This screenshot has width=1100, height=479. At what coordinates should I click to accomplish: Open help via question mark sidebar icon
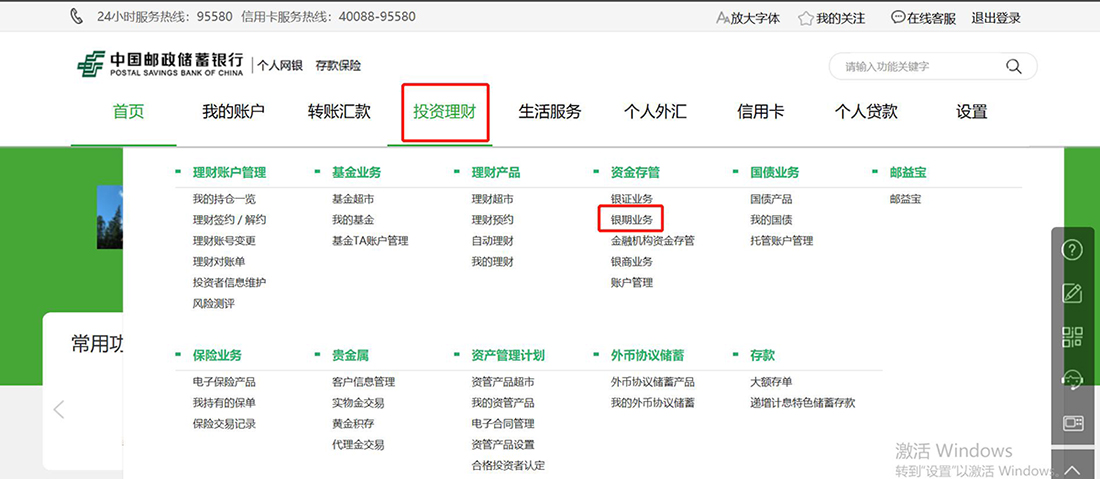pos(1072,250)
